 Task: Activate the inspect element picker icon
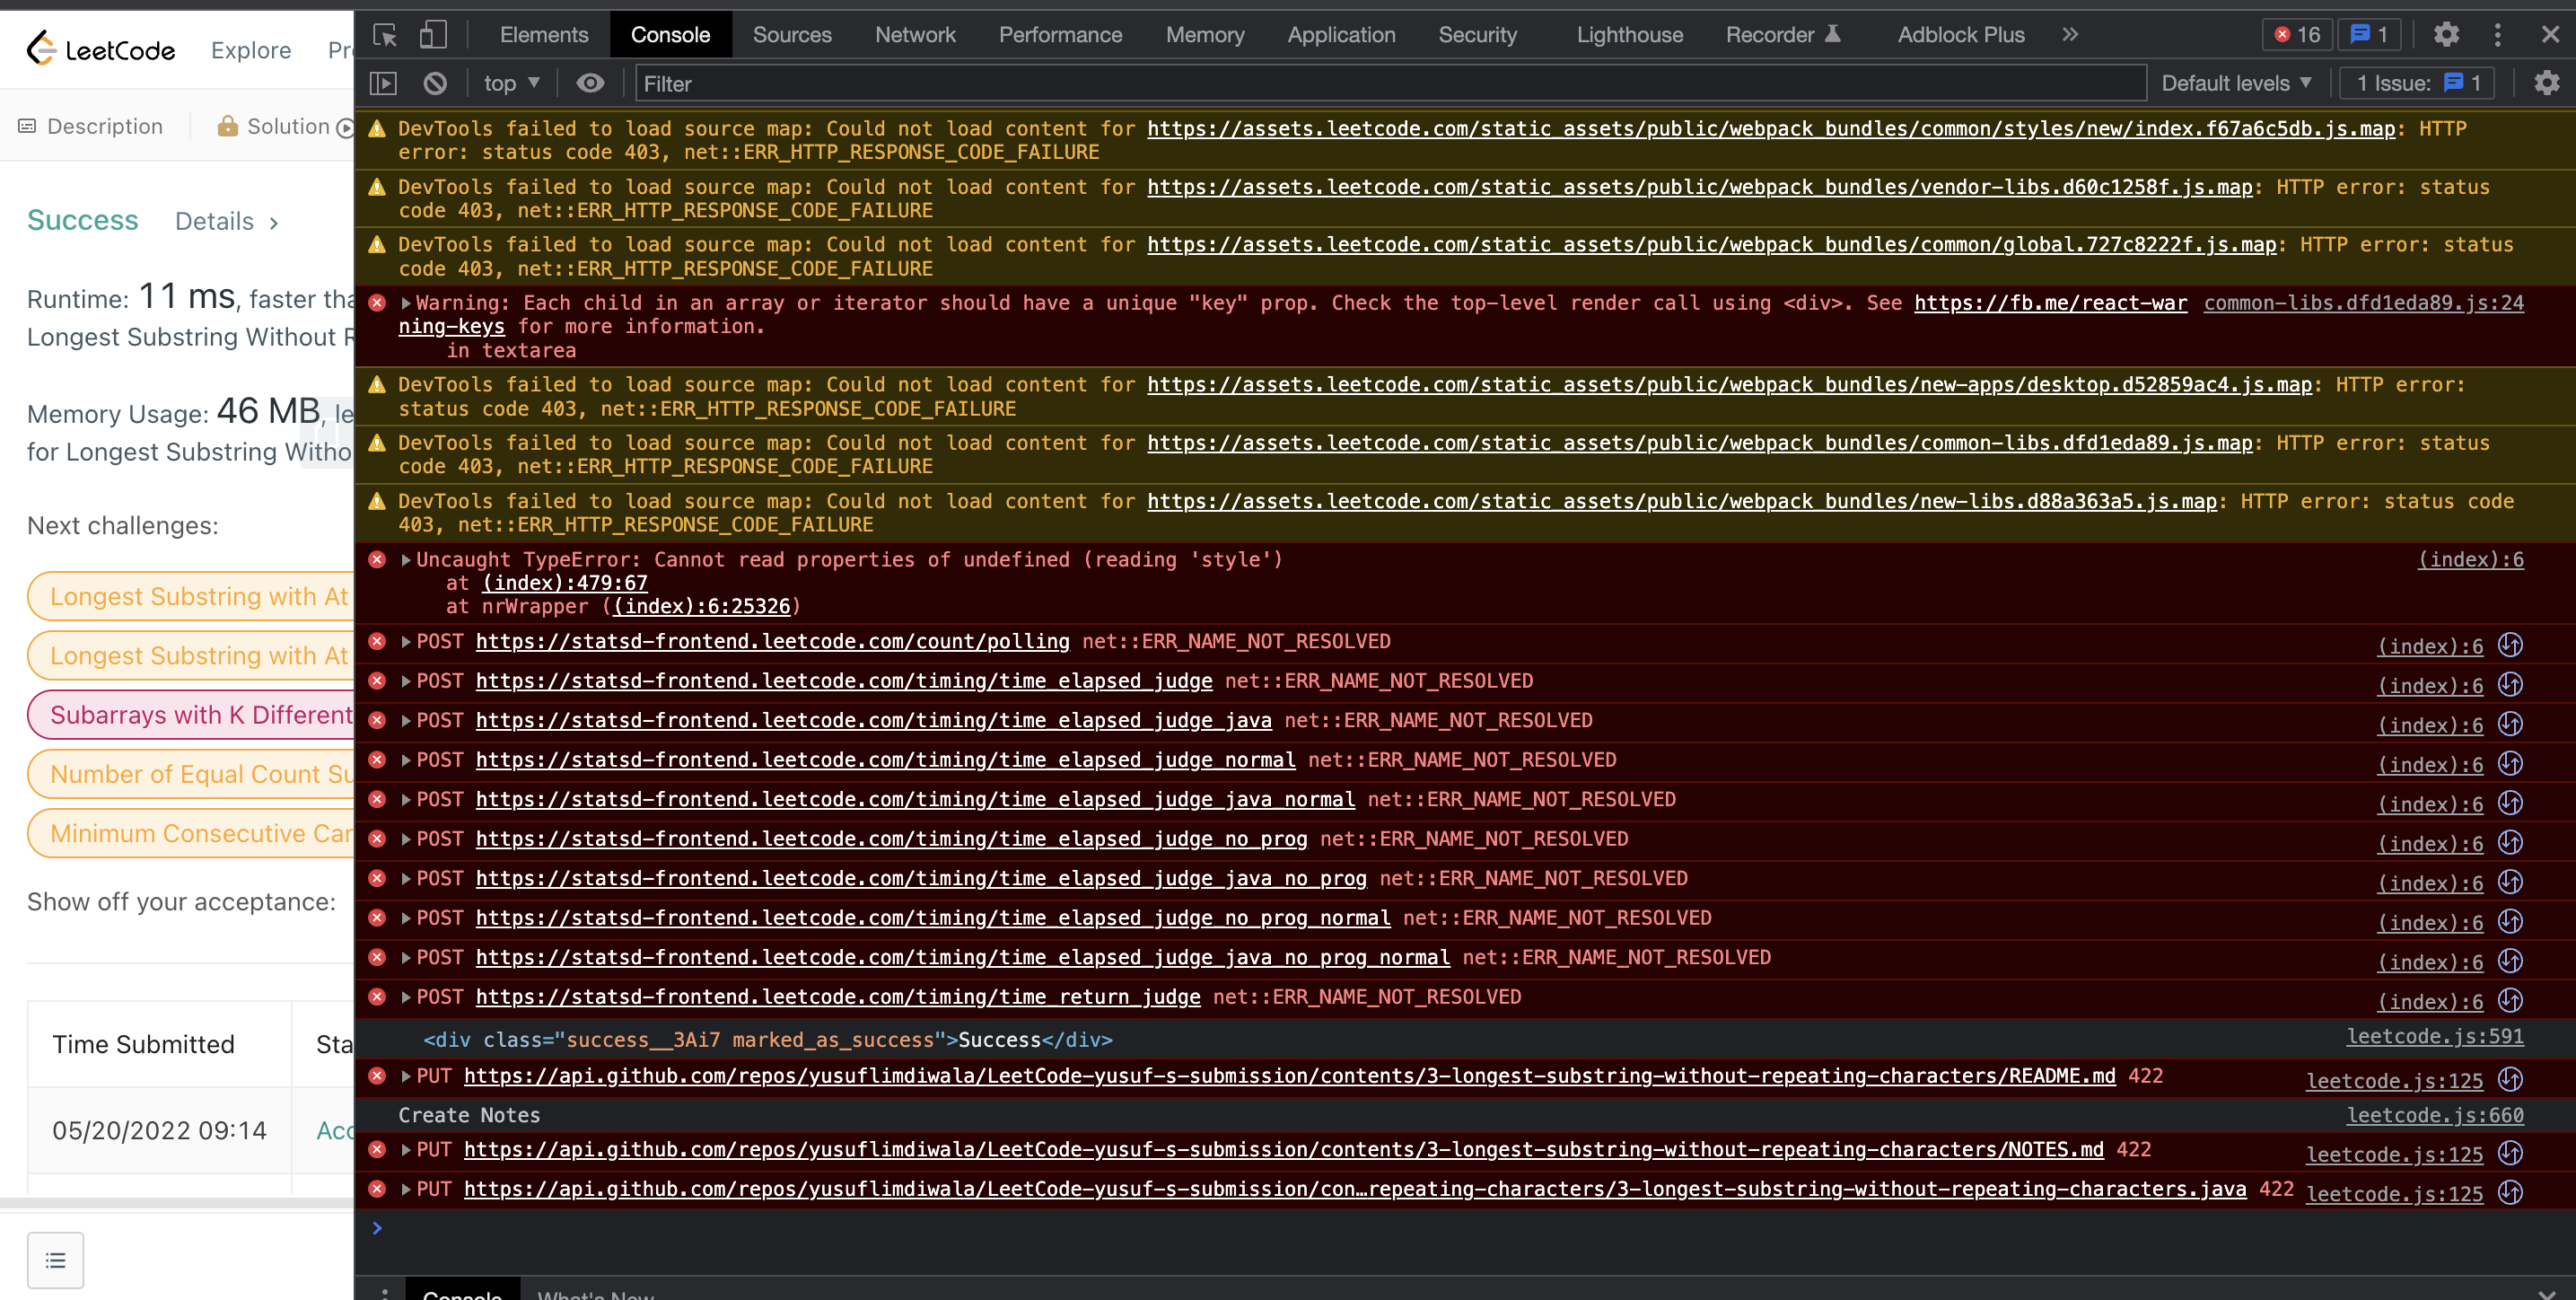385,35
